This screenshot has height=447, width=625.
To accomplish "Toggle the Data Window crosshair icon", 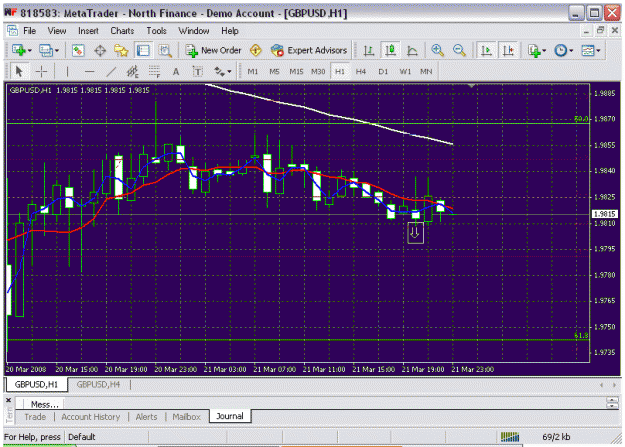I will click(100, 51).
